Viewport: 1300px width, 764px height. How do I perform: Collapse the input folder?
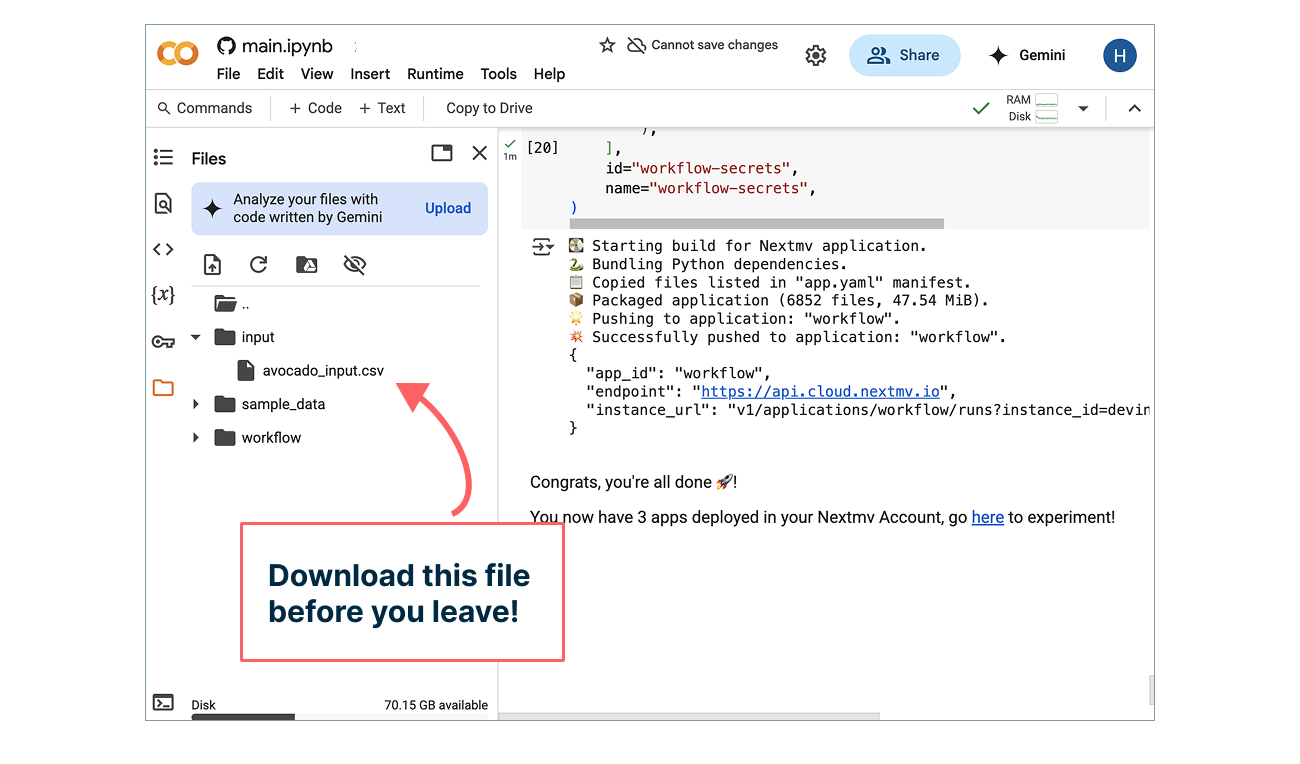pyautogui.click(x=196, y=338)
